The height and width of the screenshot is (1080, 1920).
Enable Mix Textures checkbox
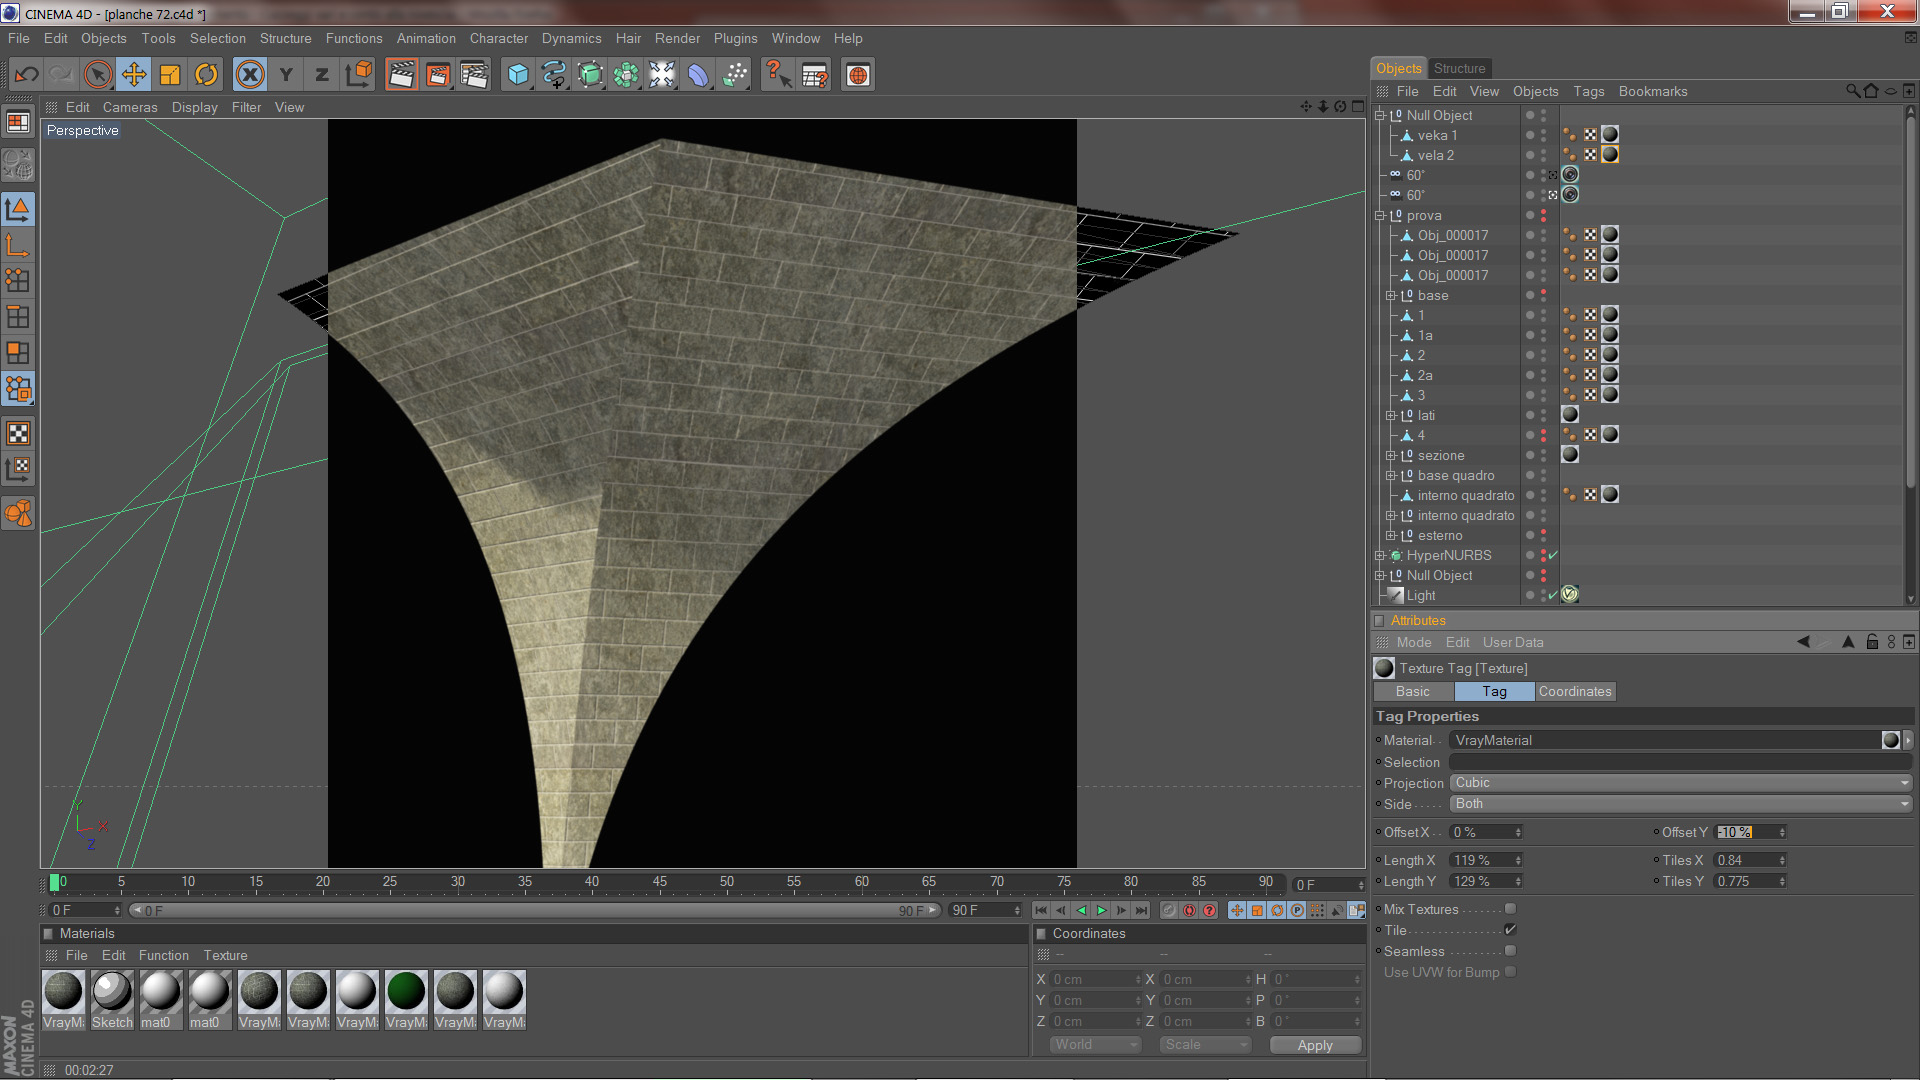click(1510, 909)
